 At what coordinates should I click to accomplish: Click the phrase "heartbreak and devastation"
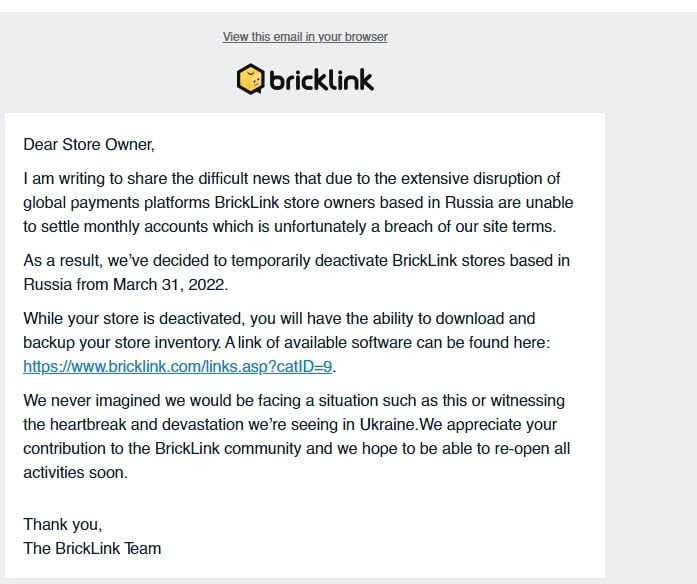(147, 425)
